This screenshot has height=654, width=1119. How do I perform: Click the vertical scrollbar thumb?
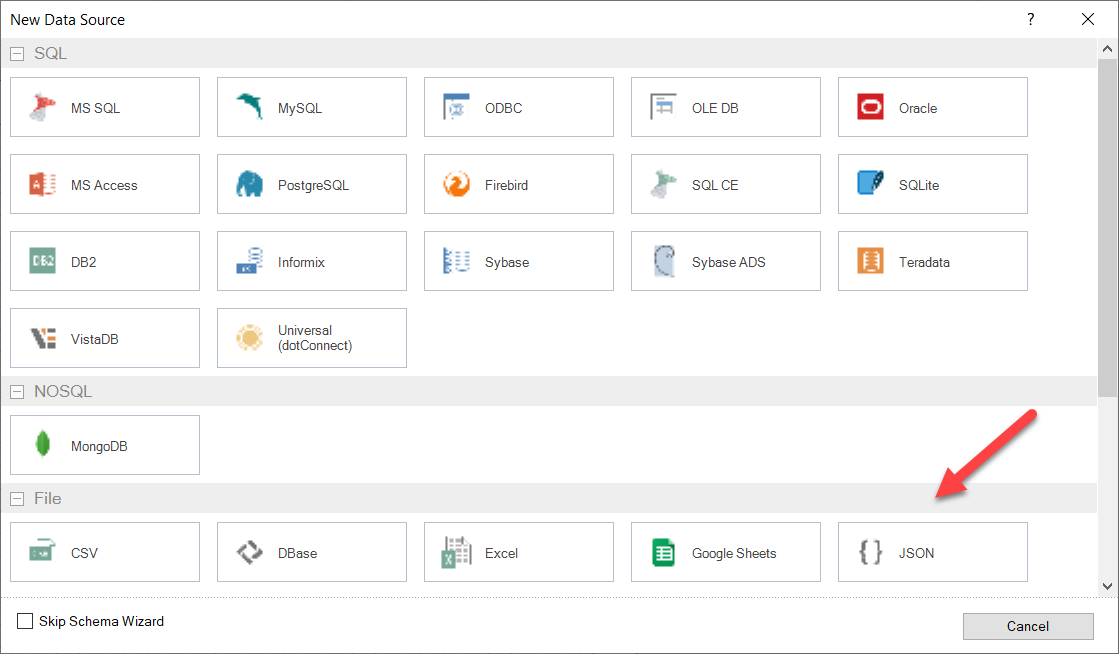pyautogui.click(x=1107, y=228)
